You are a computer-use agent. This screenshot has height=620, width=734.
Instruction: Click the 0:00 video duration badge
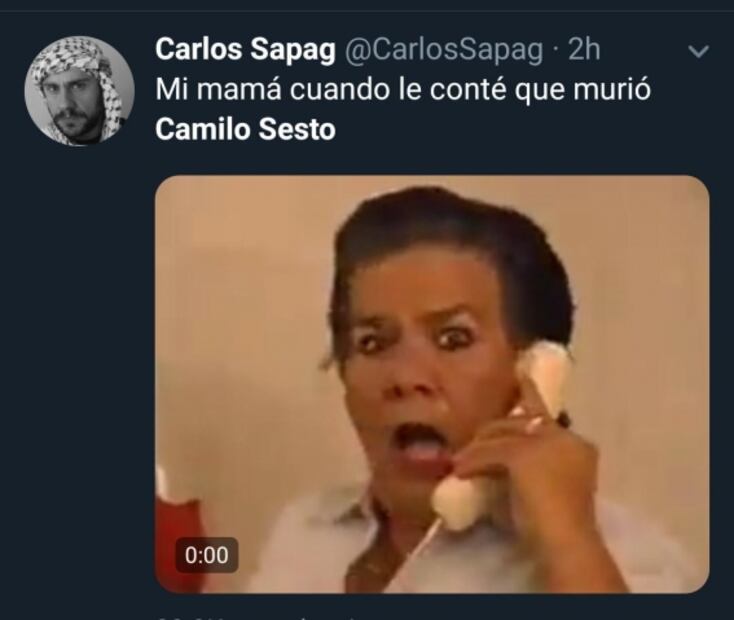point(206,555)
